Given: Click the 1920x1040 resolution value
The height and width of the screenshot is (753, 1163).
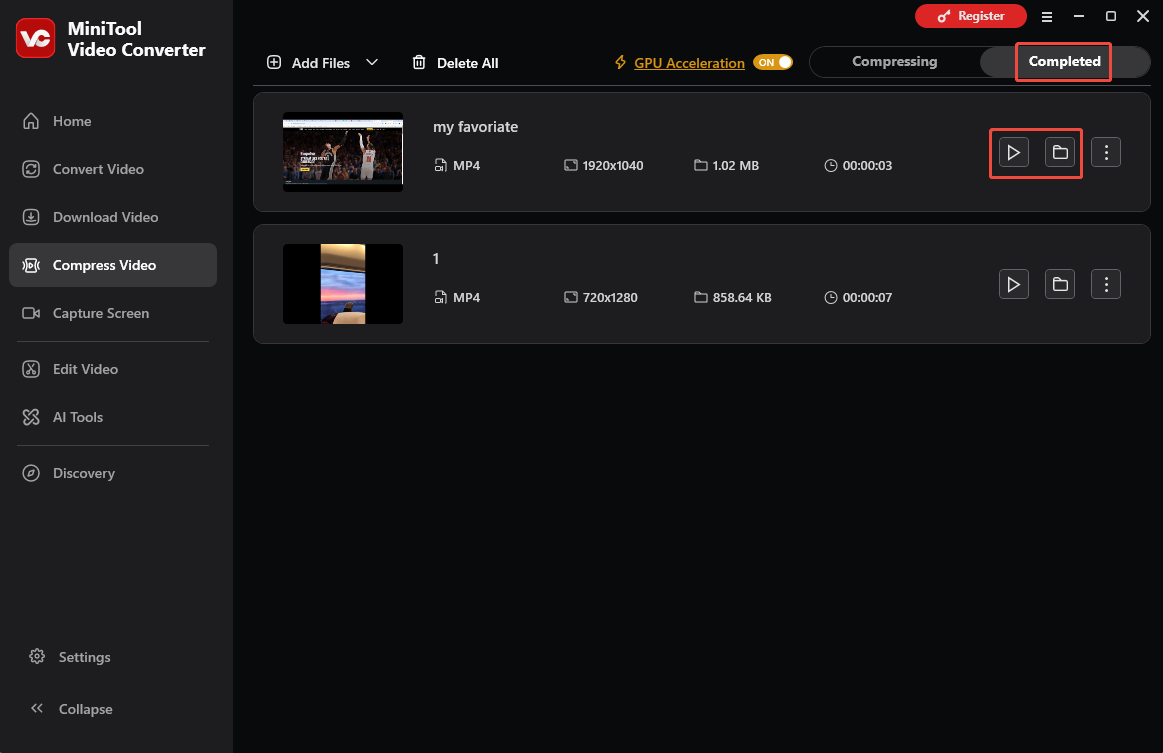Looking at the screenshot, I should pyautogui.click(x=613, y=165).
